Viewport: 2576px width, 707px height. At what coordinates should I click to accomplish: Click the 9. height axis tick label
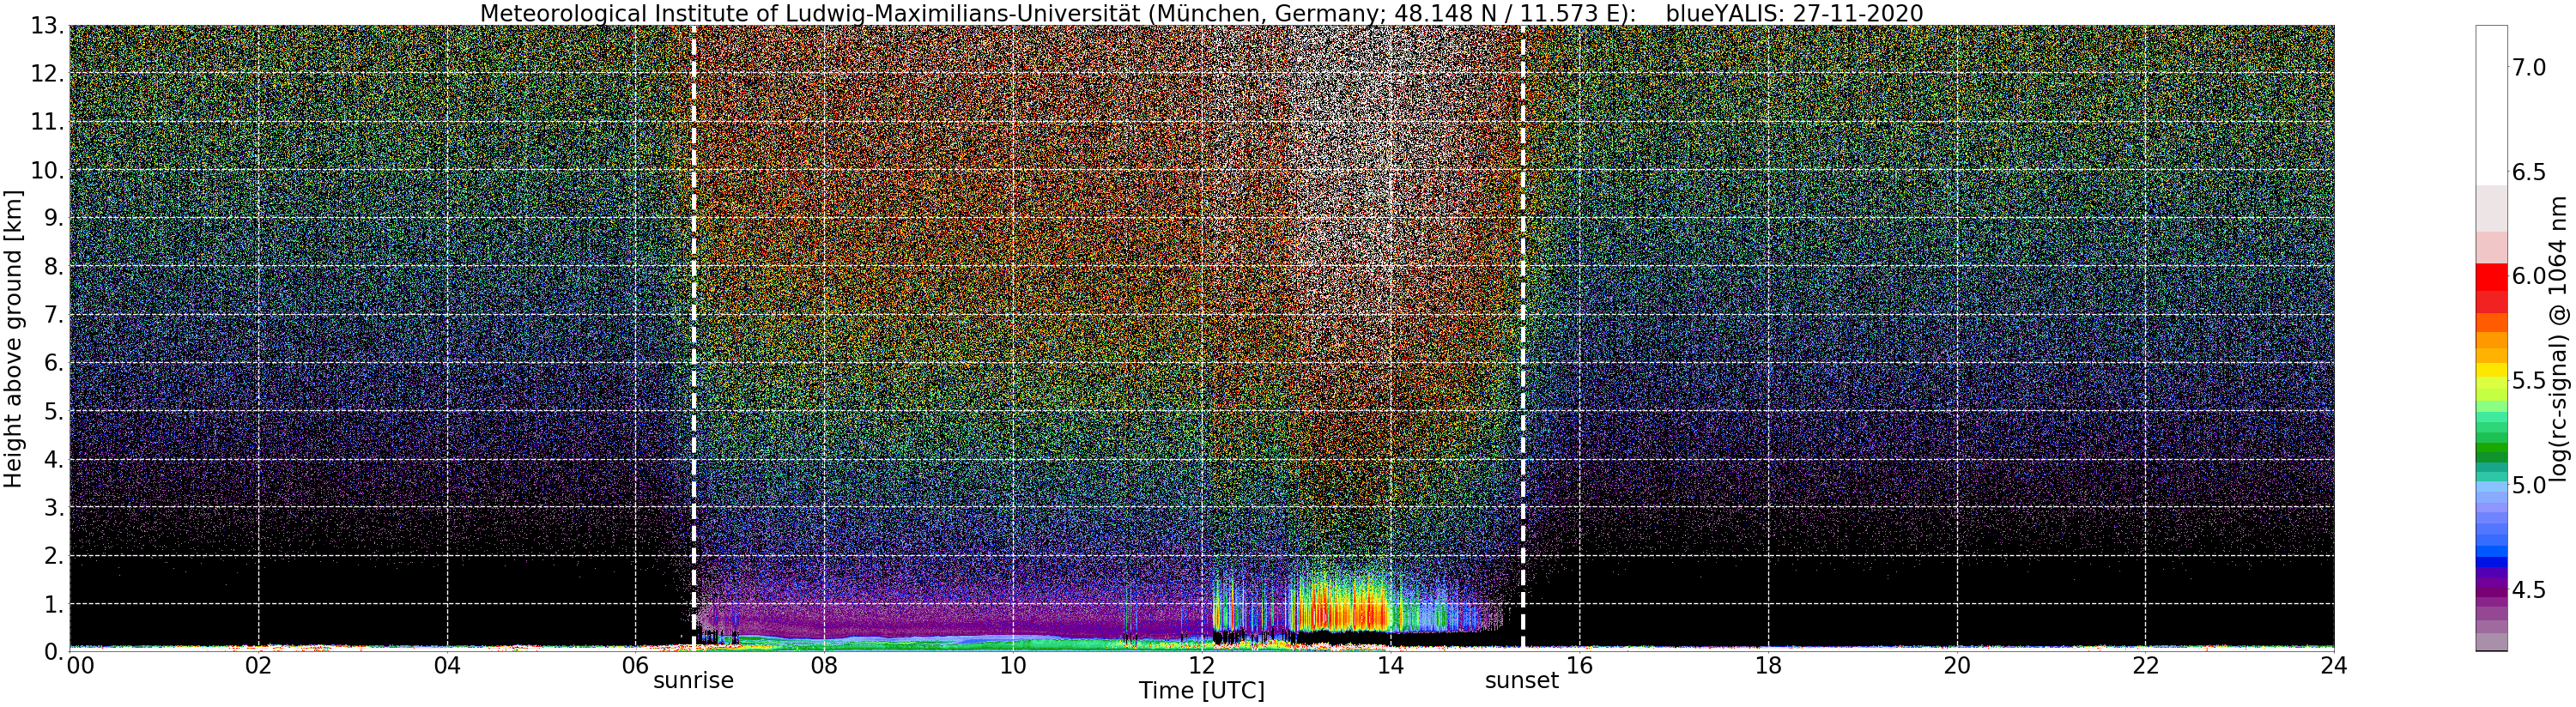pos(54,218)
